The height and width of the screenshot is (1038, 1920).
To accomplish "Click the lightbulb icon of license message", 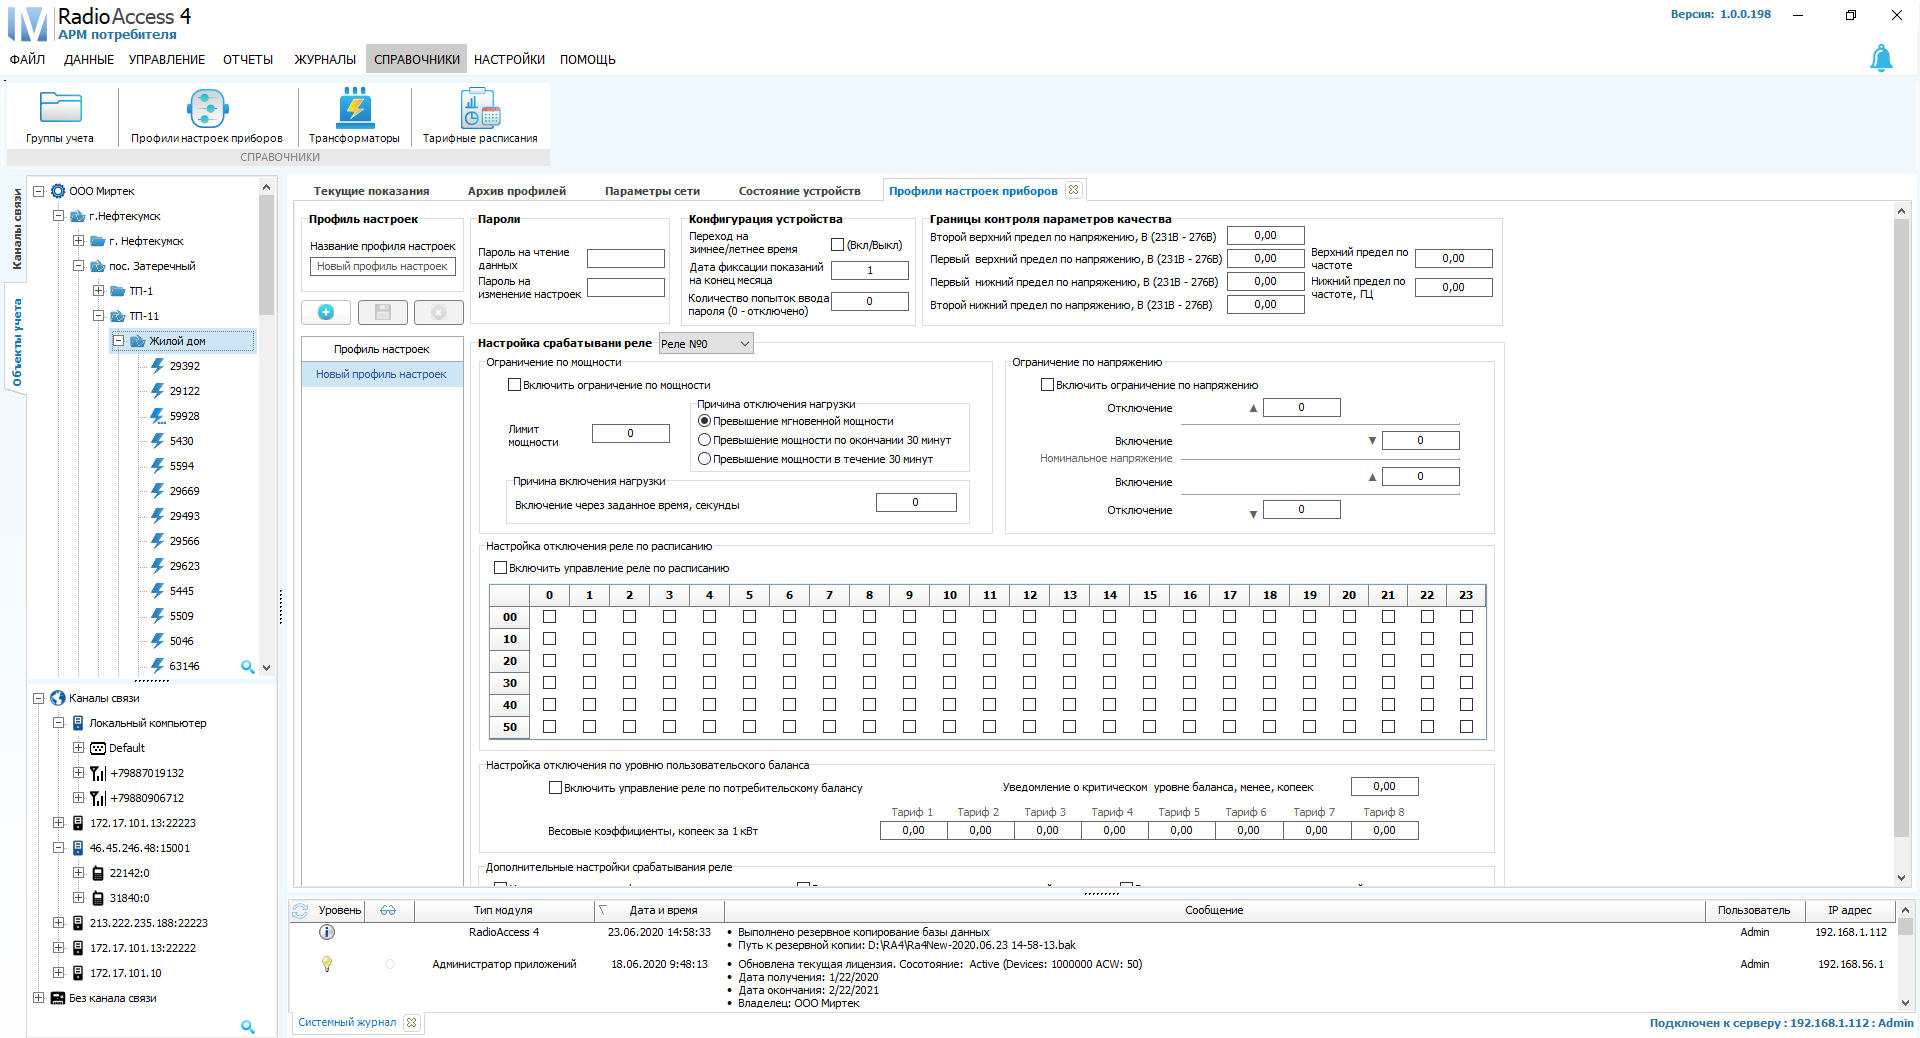I will 326,964.
